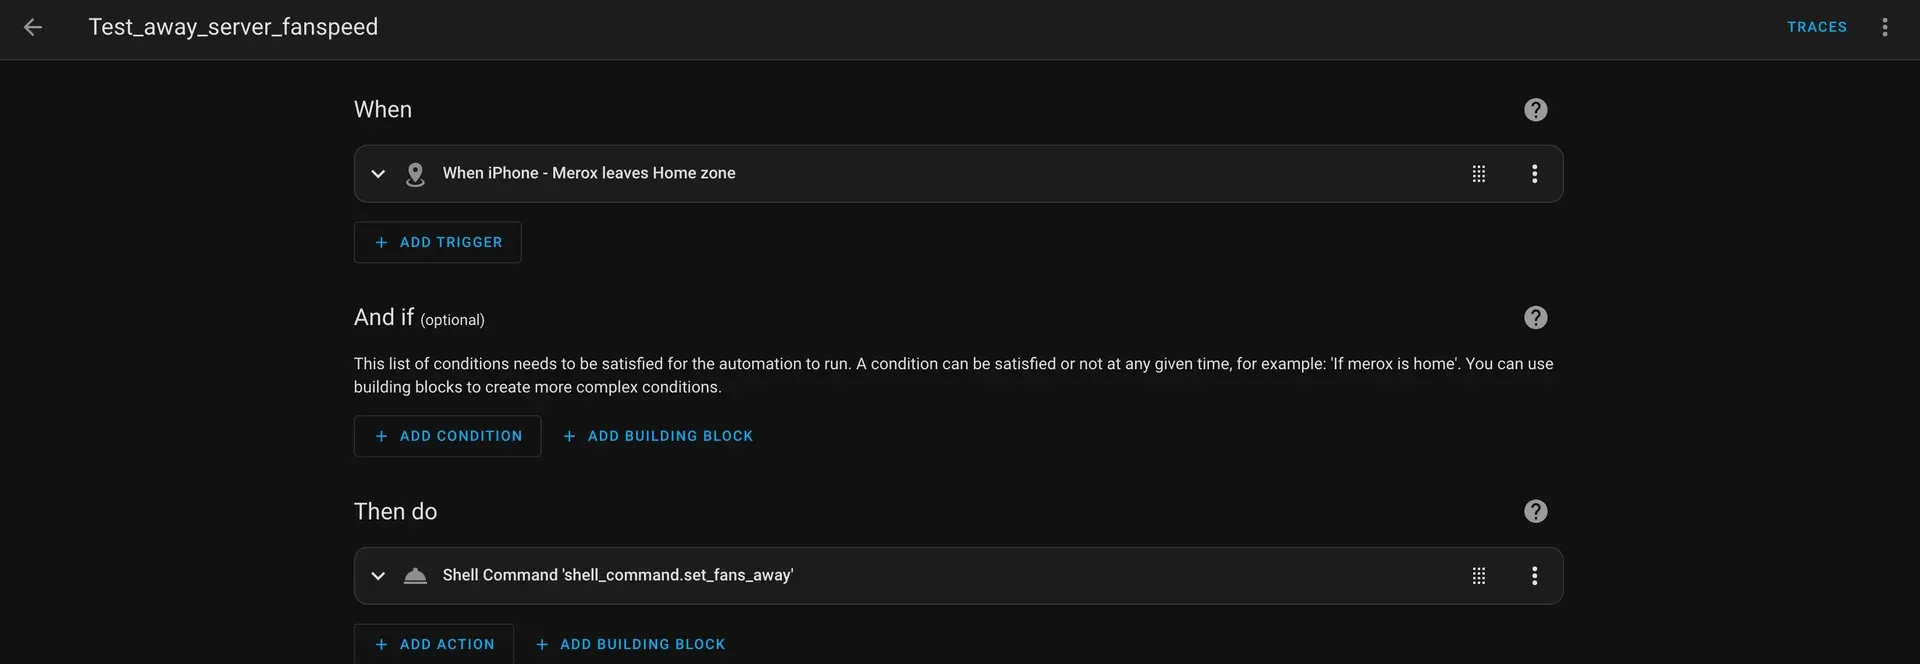Open help for the And if section
The width and height of the screenshot is (1920, 664).
point(1535,318)
